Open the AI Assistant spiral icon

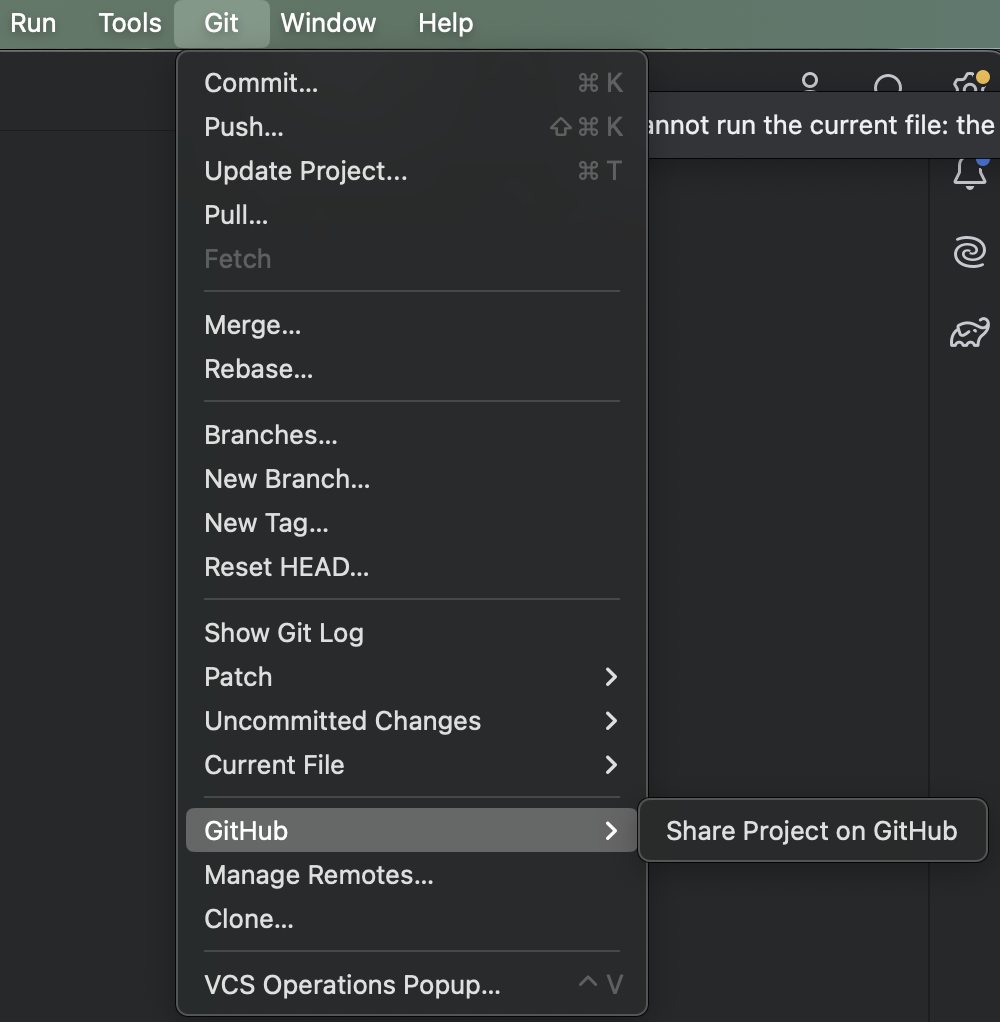point(969,253)
